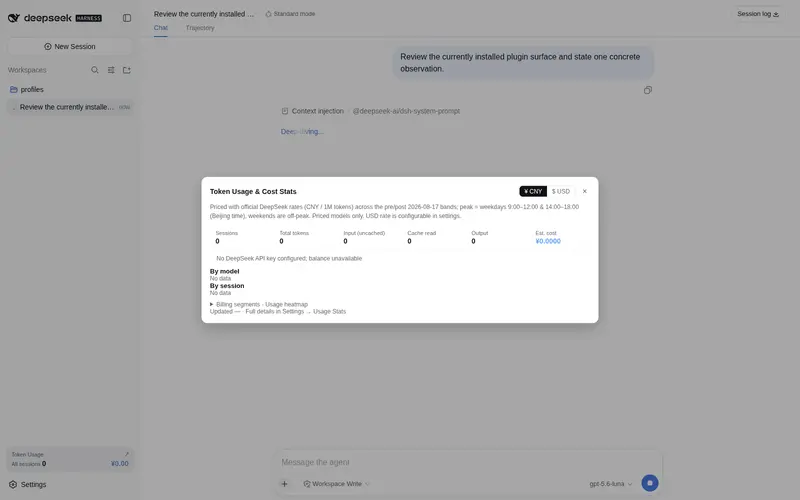Viewport: 800px width, 500px height.
Task: Open the gpt-5.6-luna model dropdown
Action: (x=611, y=484)
